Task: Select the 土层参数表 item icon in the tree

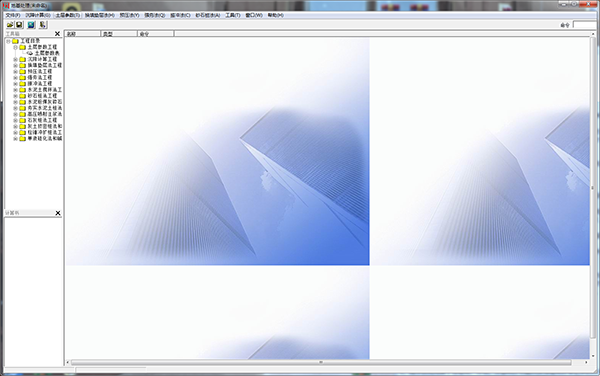Action: pyautogui.click(x=30, y=53)
